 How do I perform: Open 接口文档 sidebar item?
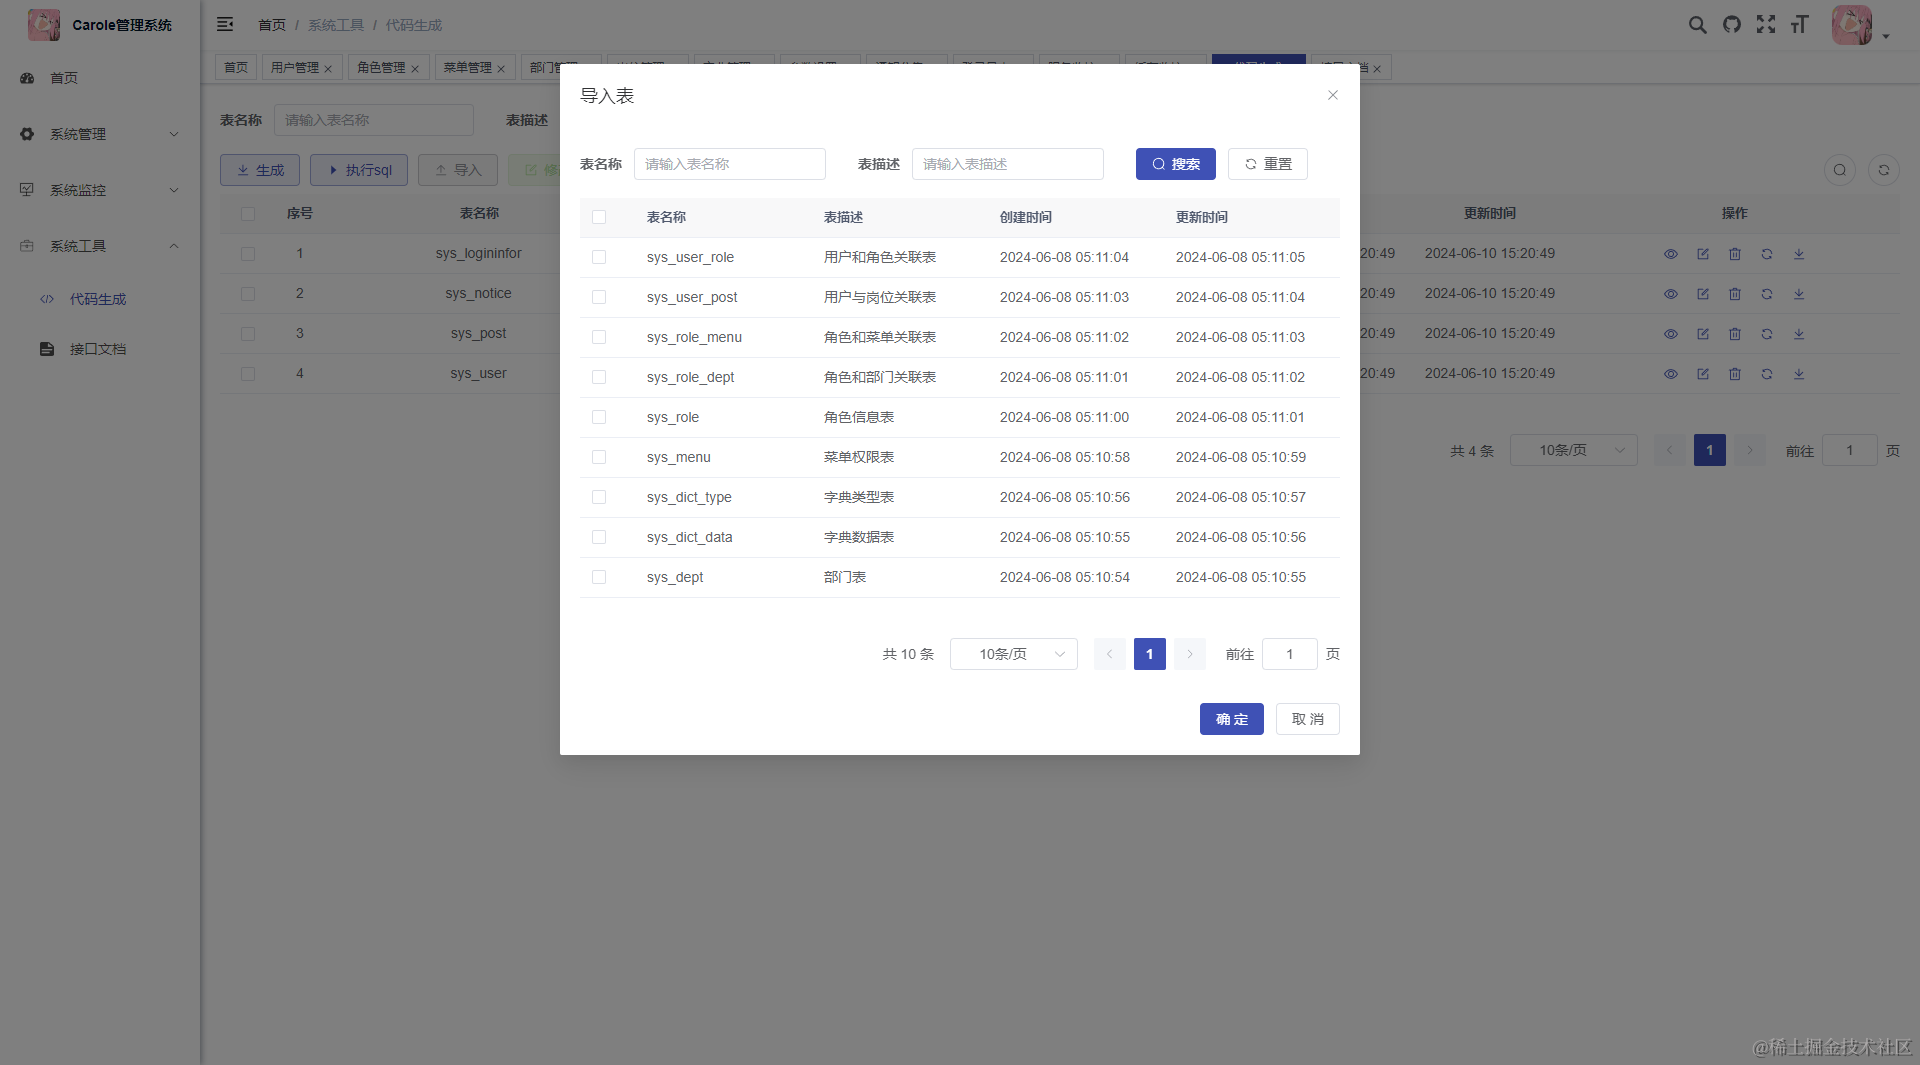click(x=100, y=349)
